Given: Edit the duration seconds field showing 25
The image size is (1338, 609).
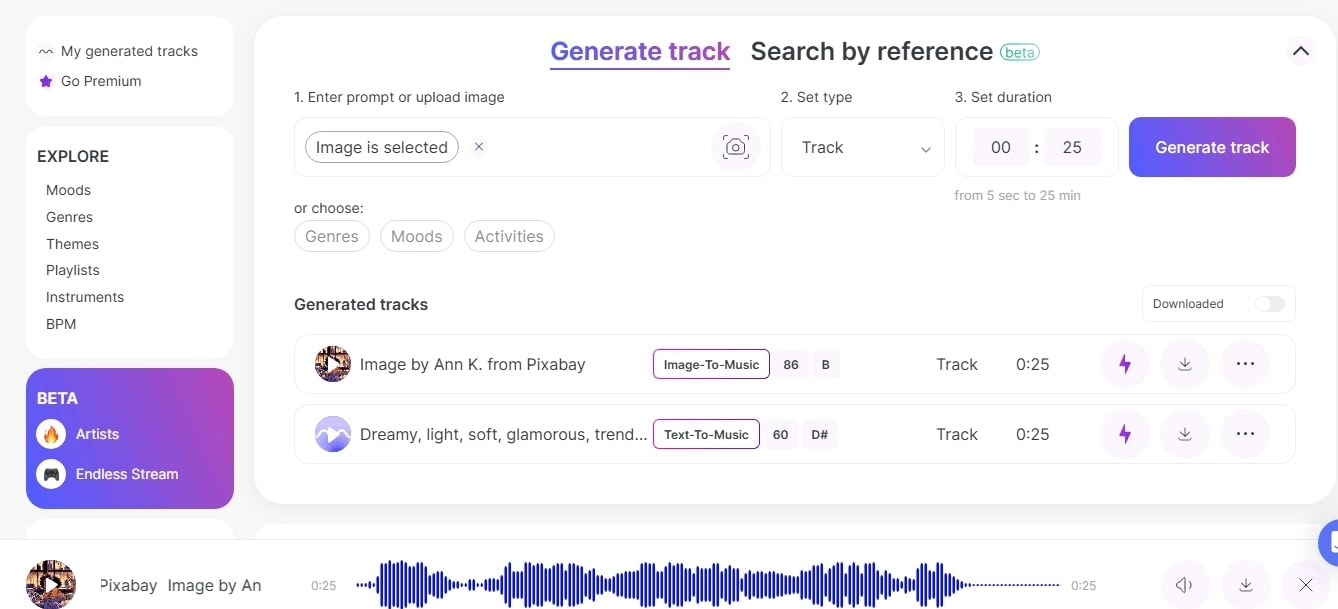Looking at the screenshot, I should coord(1072,147).
